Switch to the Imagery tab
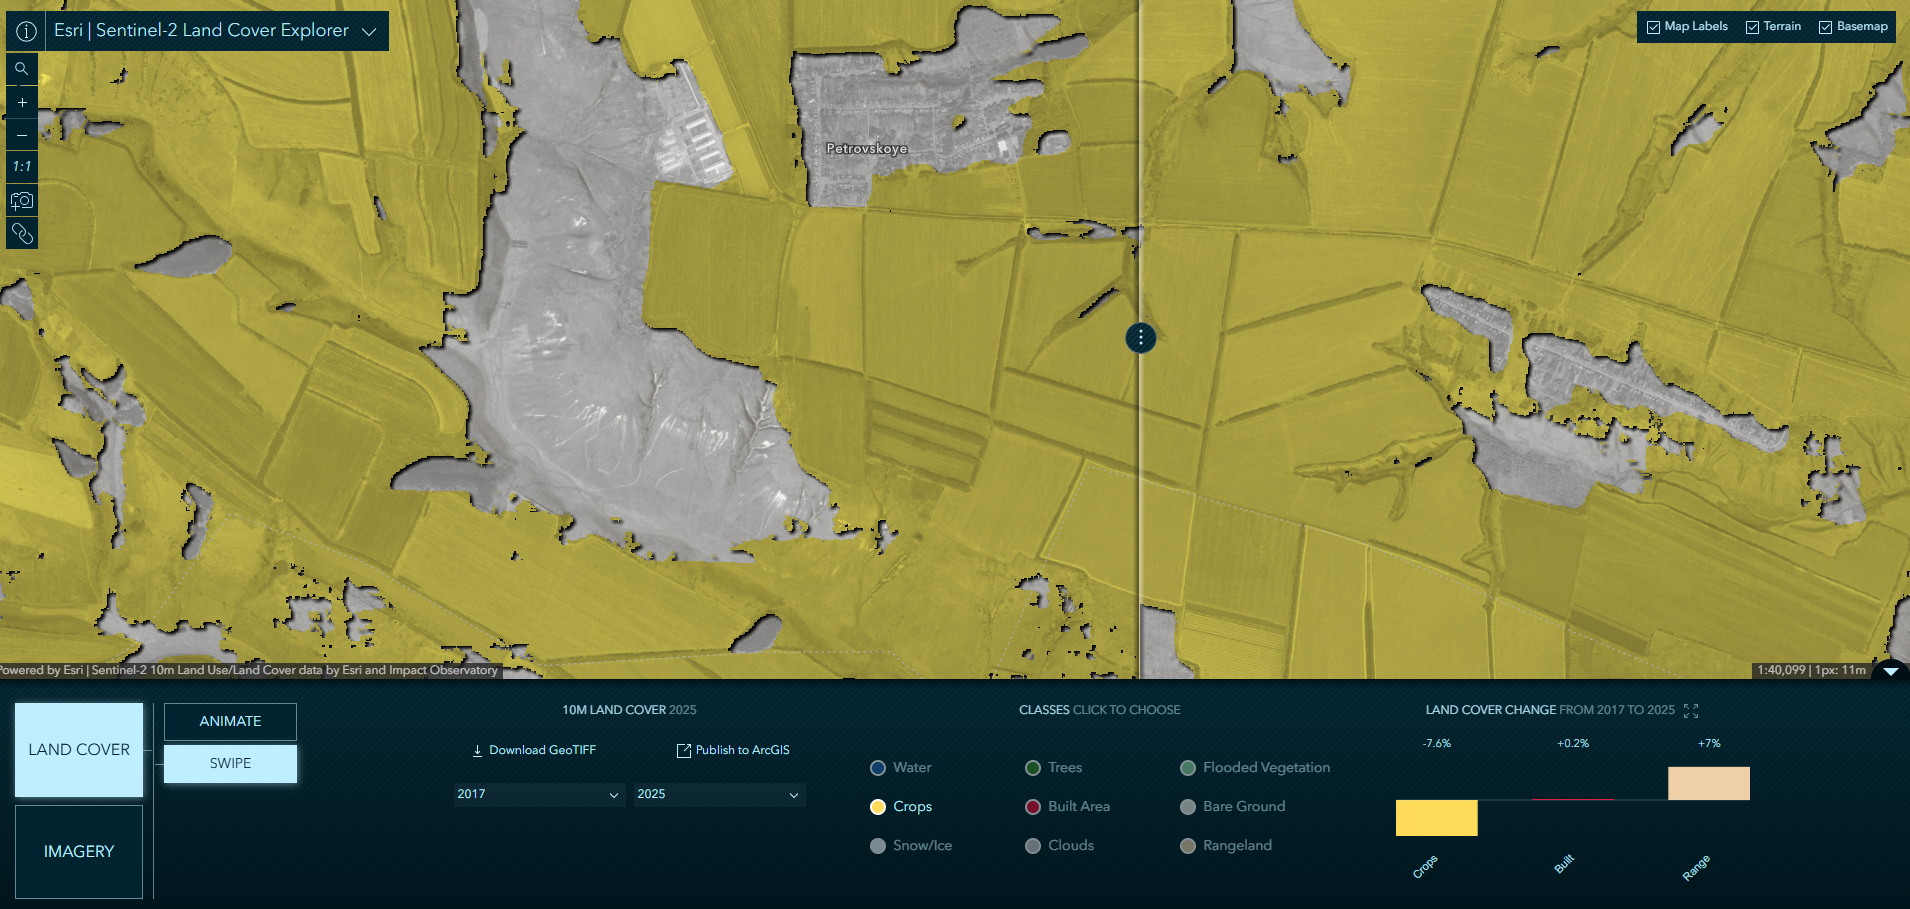Viewport: 1910px width, 909px height. coord(79,851)
